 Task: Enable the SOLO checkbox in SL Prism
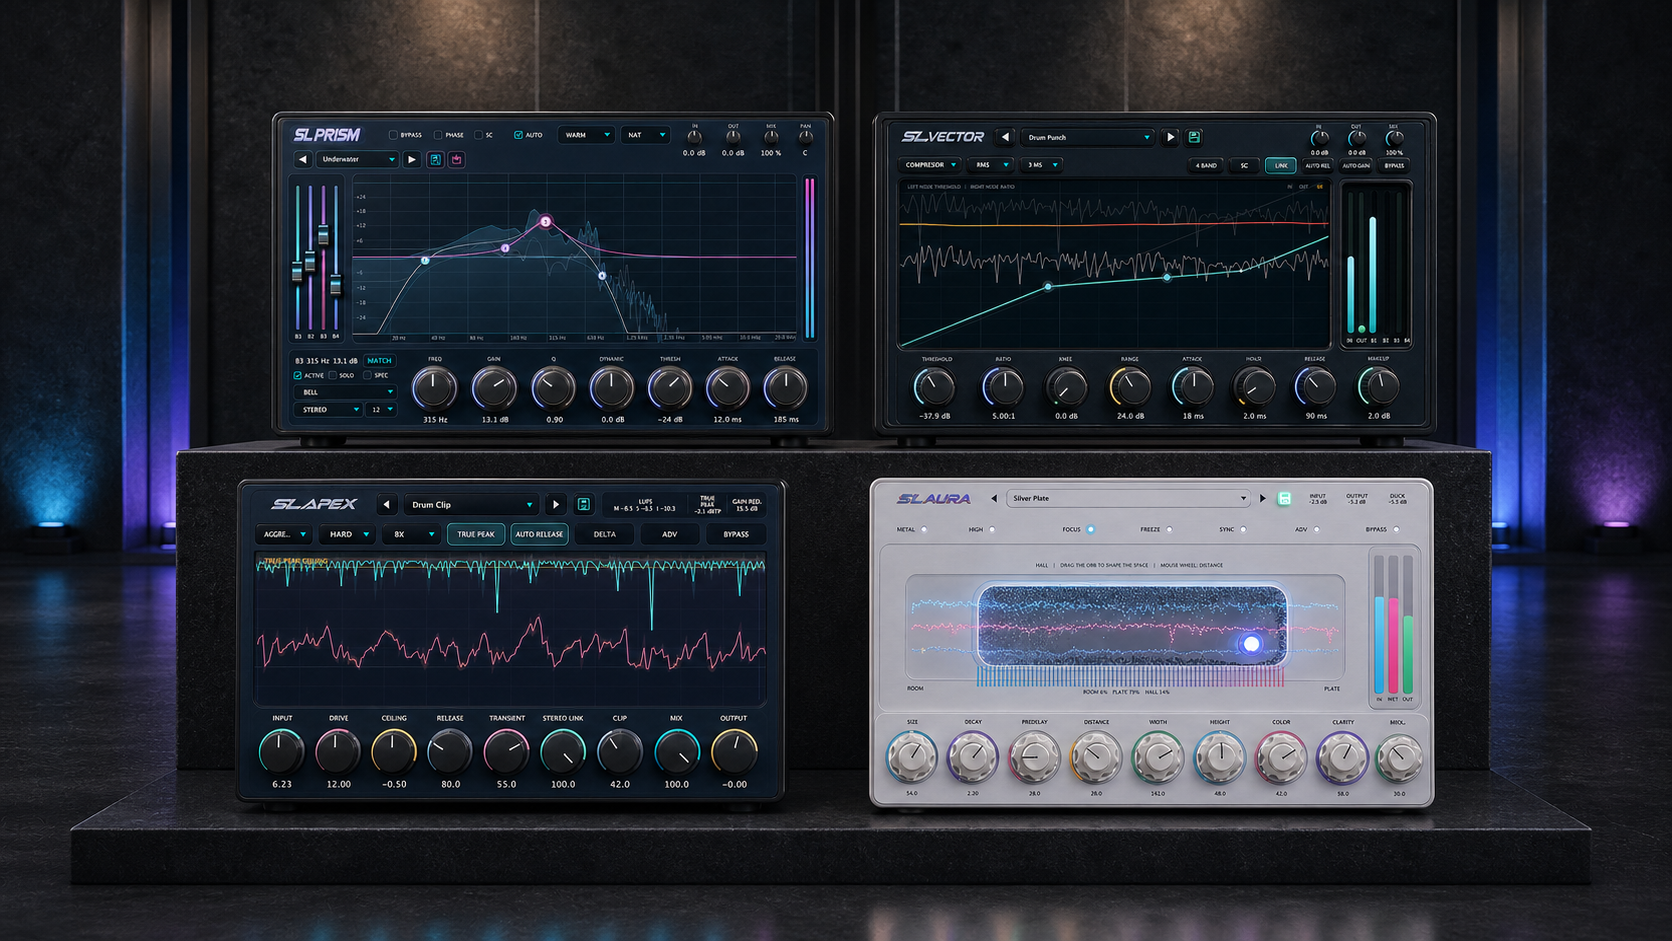point(333,376)
